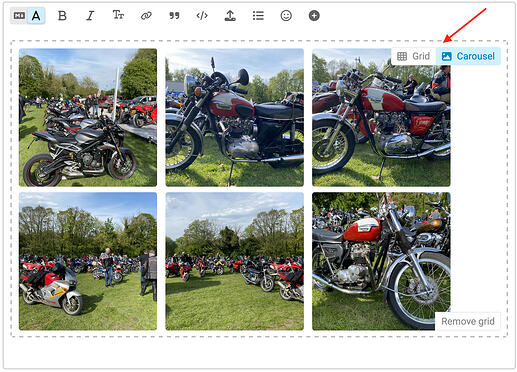Click the Remove grid button
The width and height of the screenshot is (517, 372).
[468, 321]
